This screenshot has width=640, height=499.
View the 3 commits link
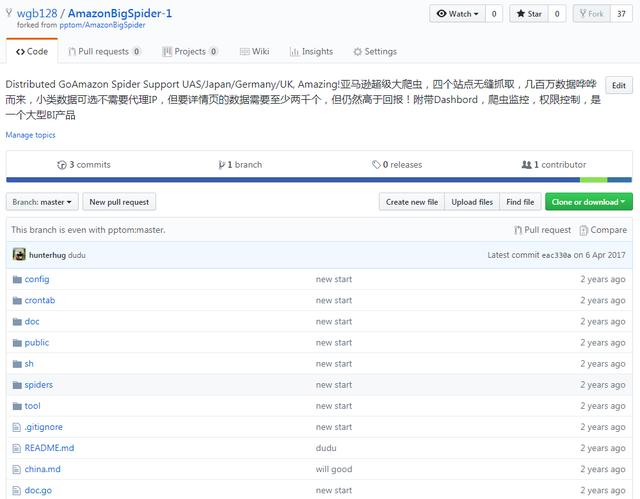click(84, 165)
